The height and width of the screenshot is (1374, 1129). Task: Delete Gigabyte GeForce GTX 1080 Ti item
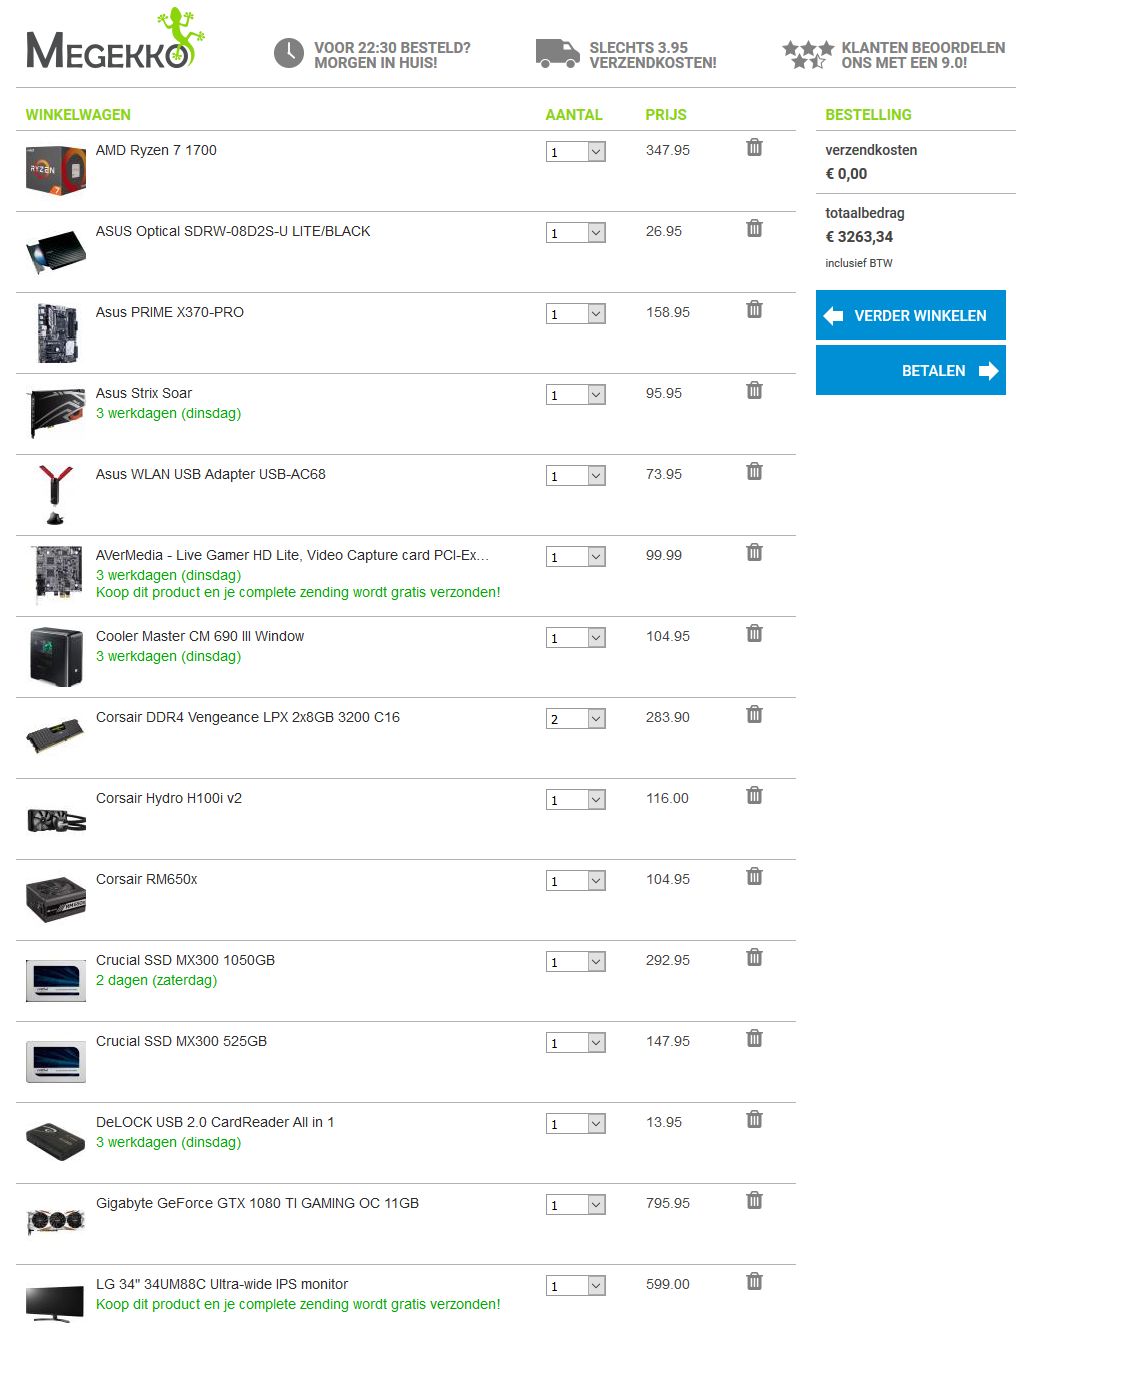click(x=754, y=1200)
